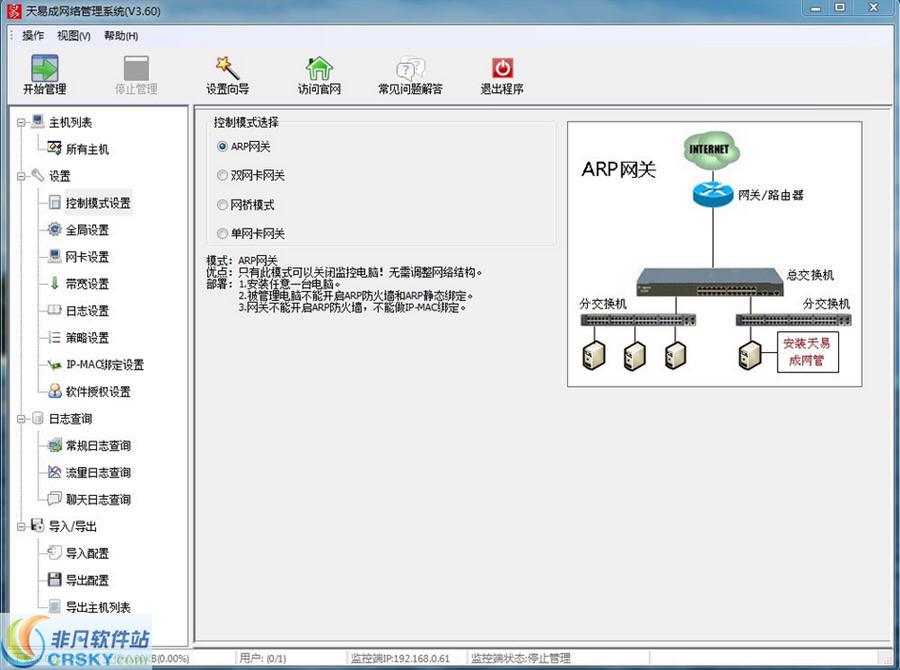This screenshot has width=900, height=670.
Task: Collapse the 导入/导出 tree node
Action: pos(21,526)
